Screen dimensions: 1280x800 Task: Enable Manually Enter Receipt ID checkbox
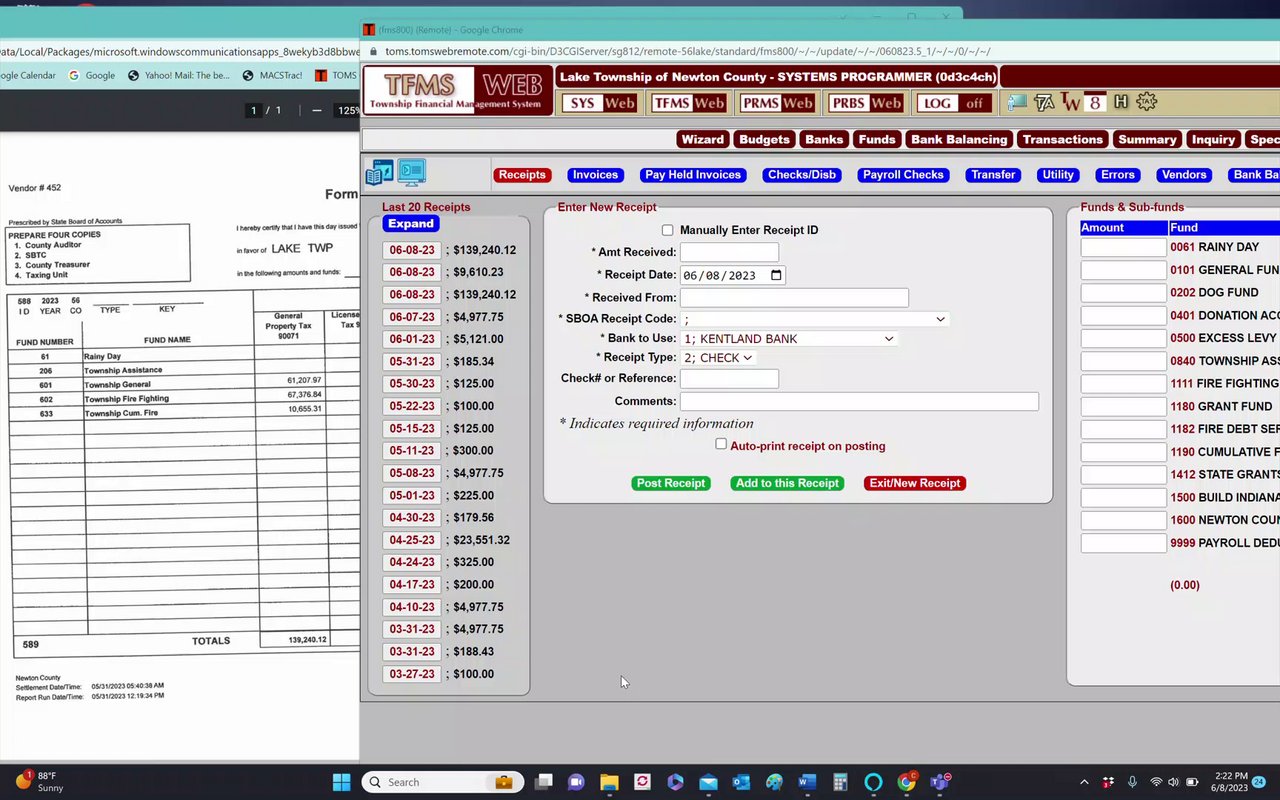(x=667, y=230)
